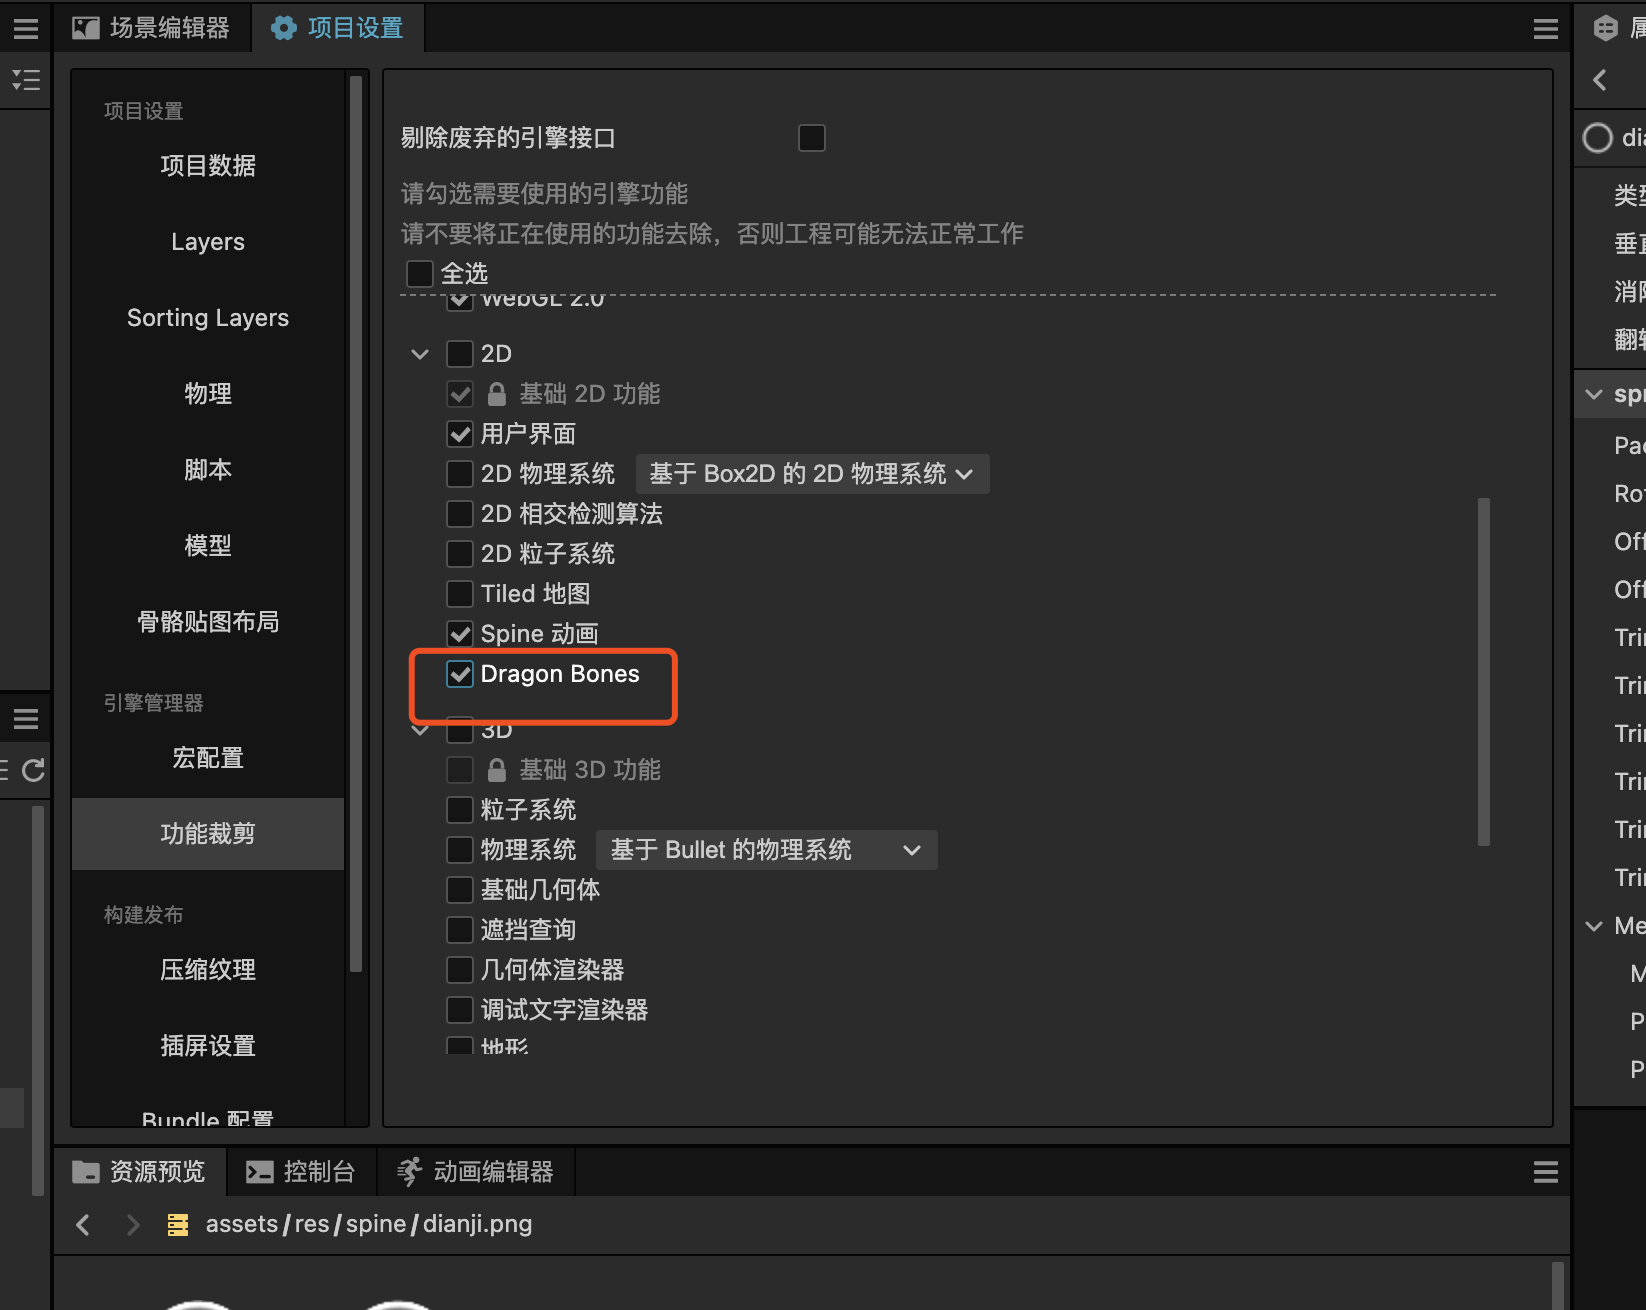Open 物理 settings page
The width and height of the screenshot is (1646, 1310).
(208, 394)
